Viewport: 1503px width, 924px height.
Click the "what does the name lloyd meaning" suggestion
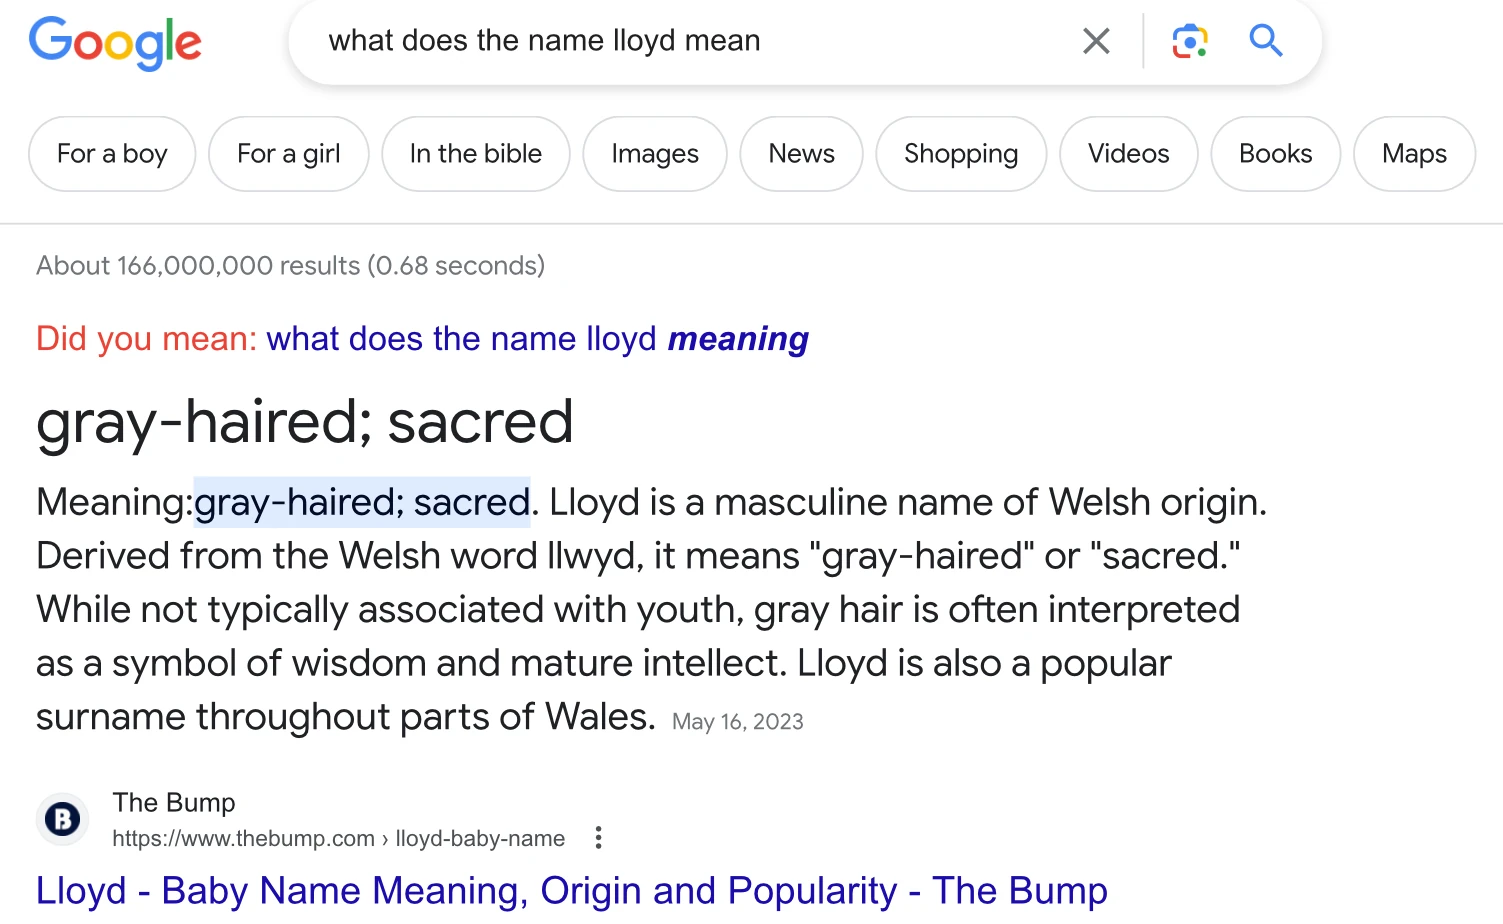pyautogui.click(x=537, y=339)
